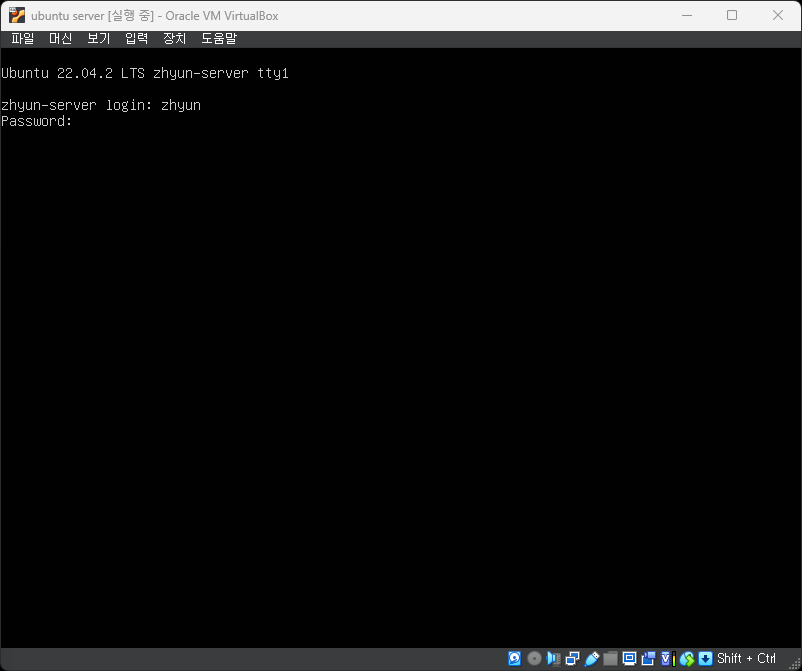The width and height of the screenshot is (802, 671).
Task: Click the display settings icon
Action: click(x=629, y=659)
